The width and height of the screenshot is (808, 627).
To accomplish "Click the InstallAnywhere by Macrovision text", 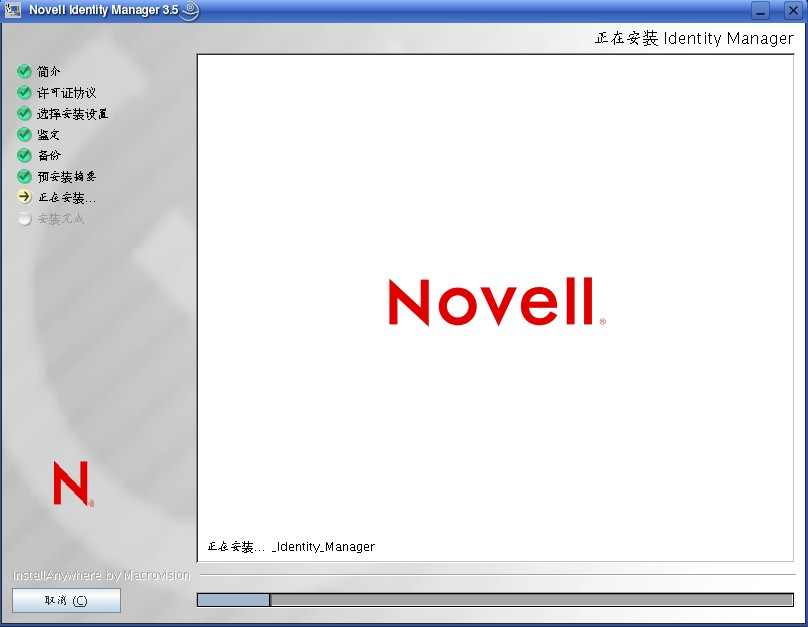I will coord(94,576).
